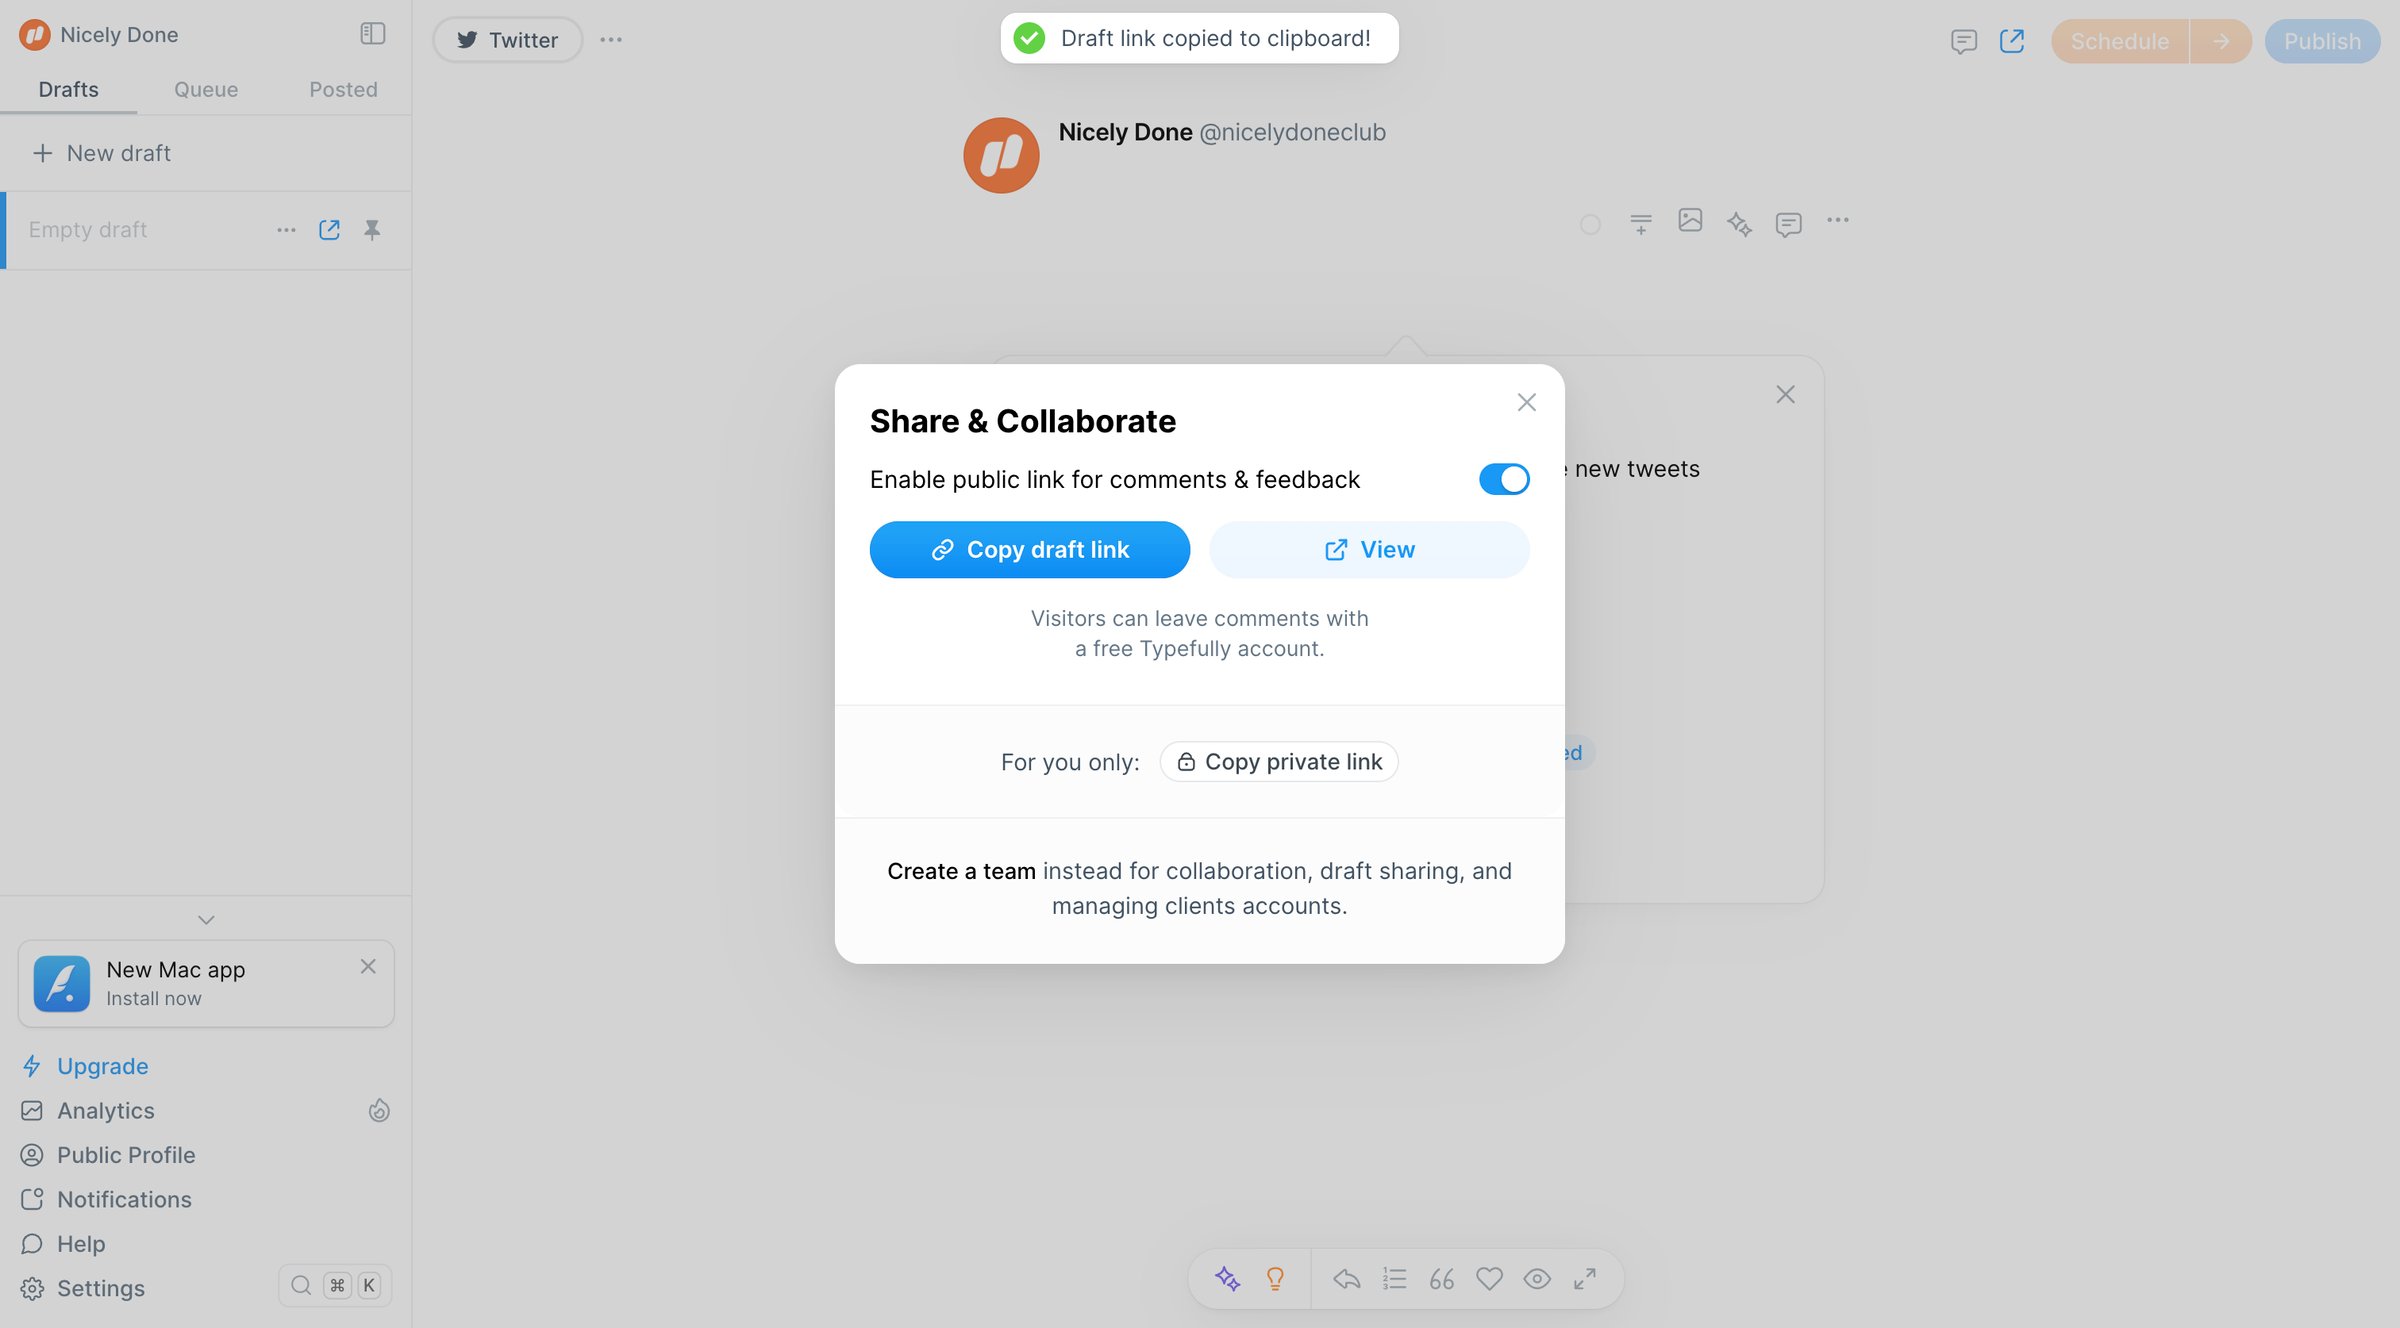
Task: Click the Nicely Done workspace name
Action: (119, 35)
